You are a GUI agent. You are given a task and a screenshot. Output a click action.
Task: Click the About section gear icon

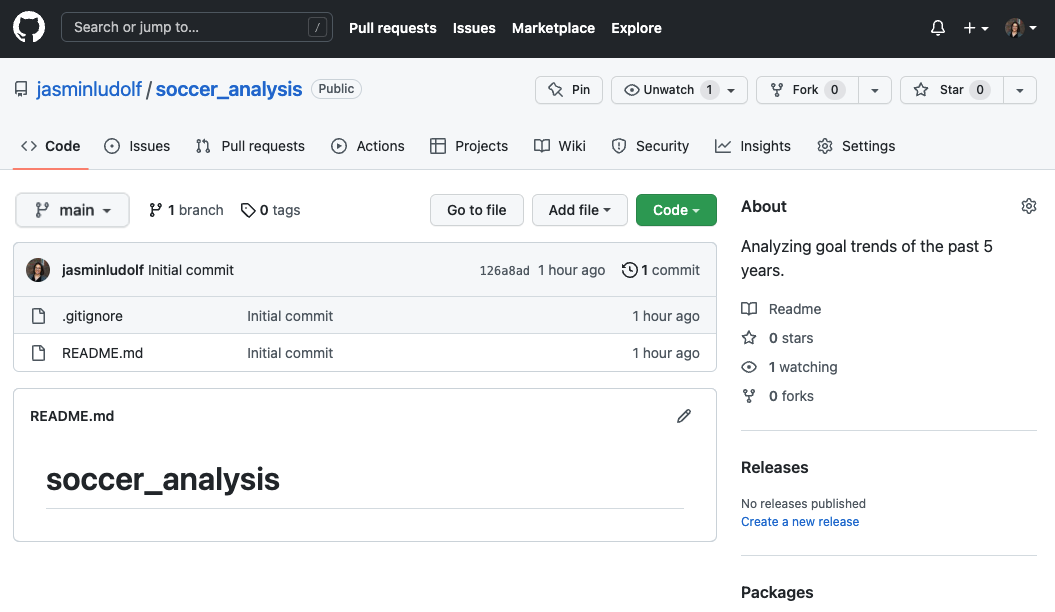point(1028,206)
